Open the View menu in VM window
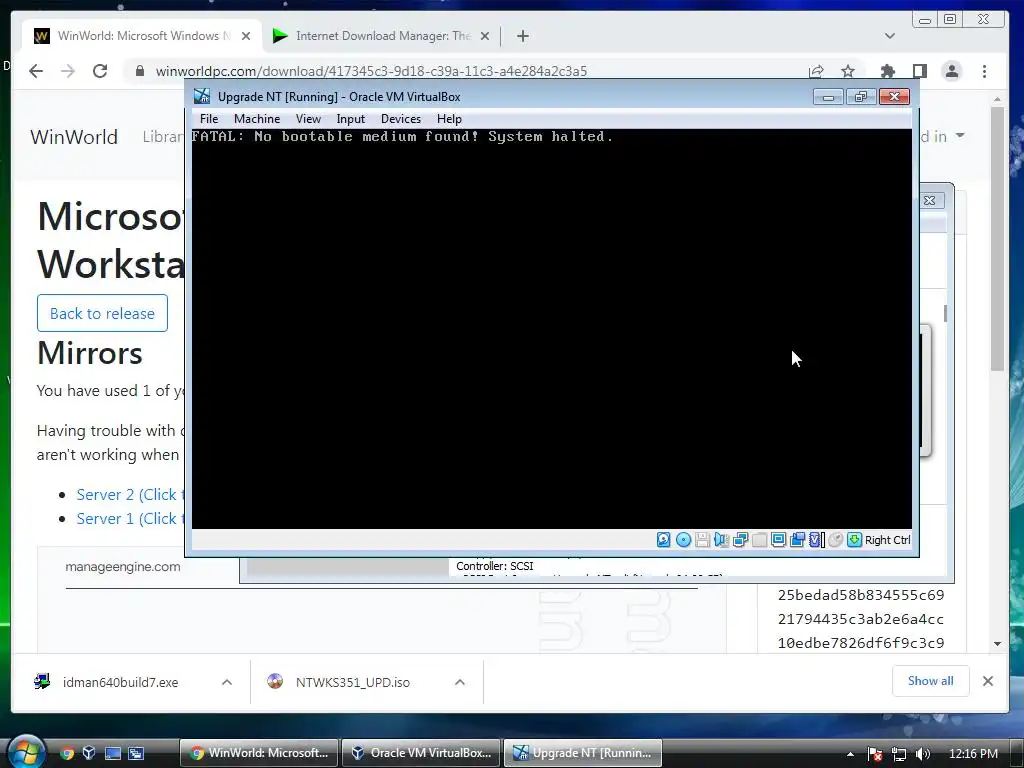The height and width of the screenshot is (768, 1024). 308,119
